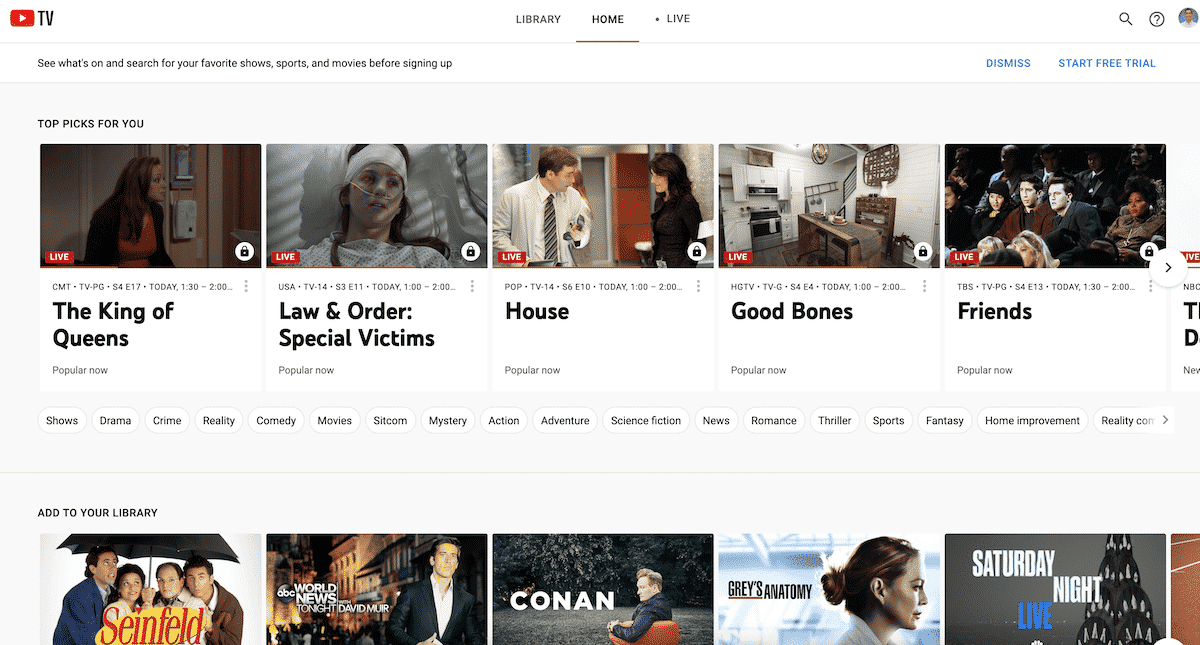Click the lock icon on The King of Queens
Screen dimensions: 1200x645
[x=245, y=251]
